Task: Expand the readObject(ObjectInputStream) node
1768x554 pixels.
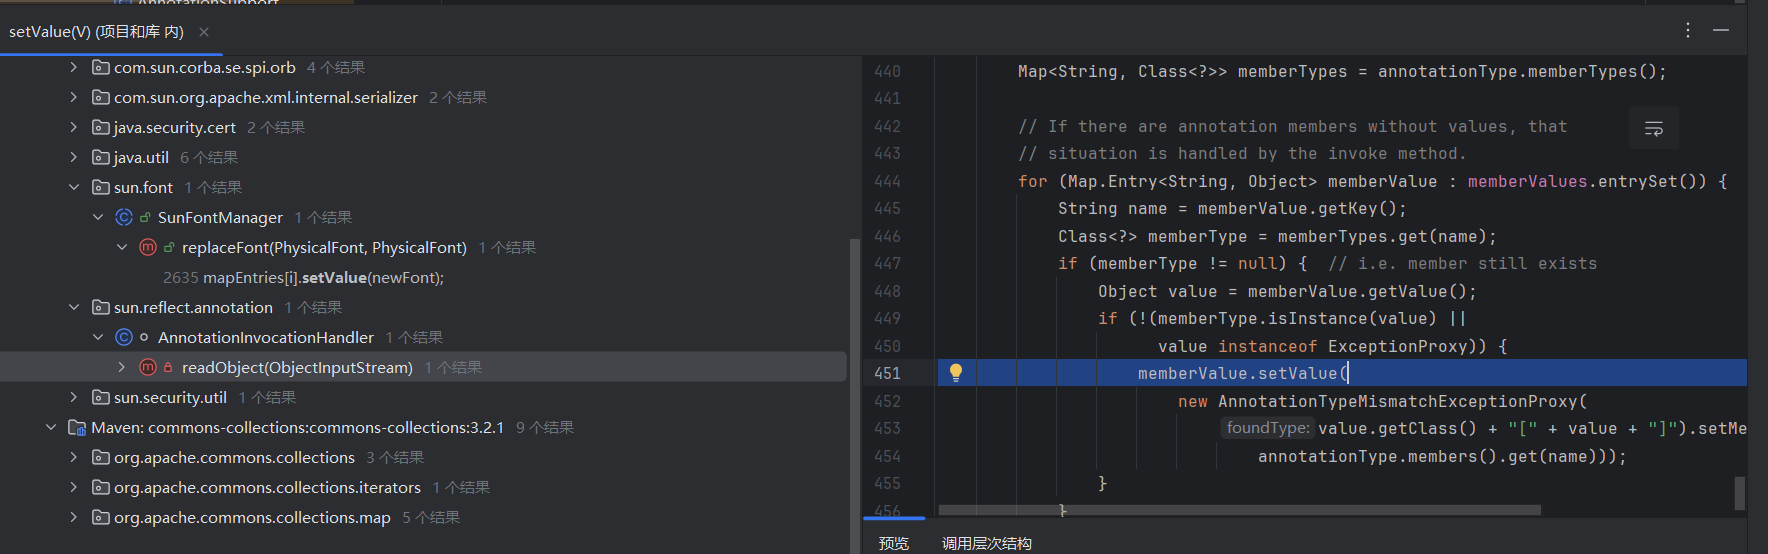Action: (x=122, y=367)
